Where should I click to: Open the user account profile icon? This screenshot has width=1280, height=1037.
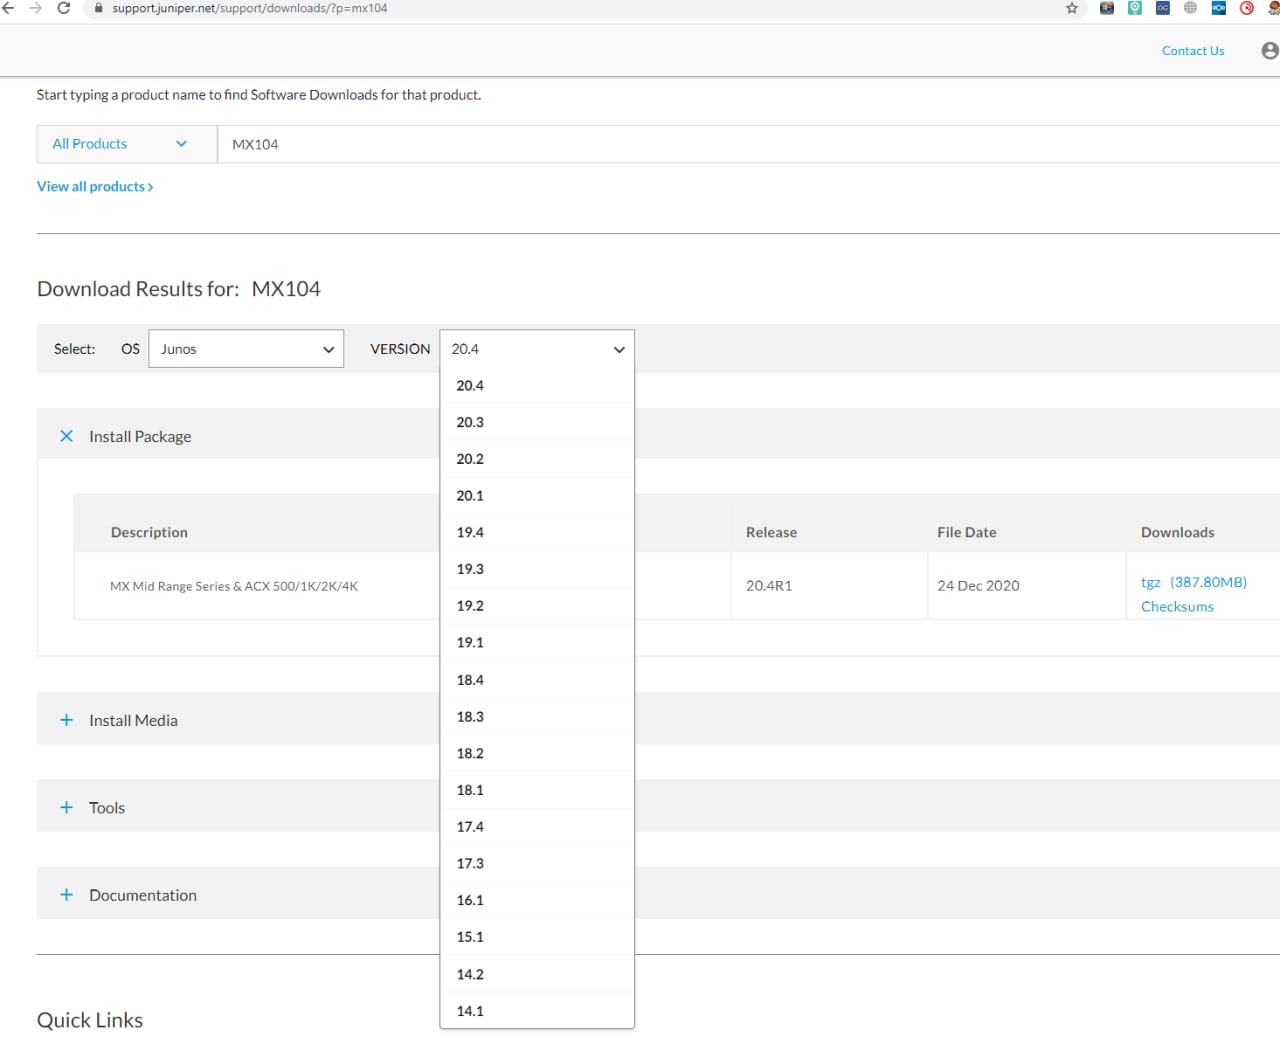tap(1270, 50)
